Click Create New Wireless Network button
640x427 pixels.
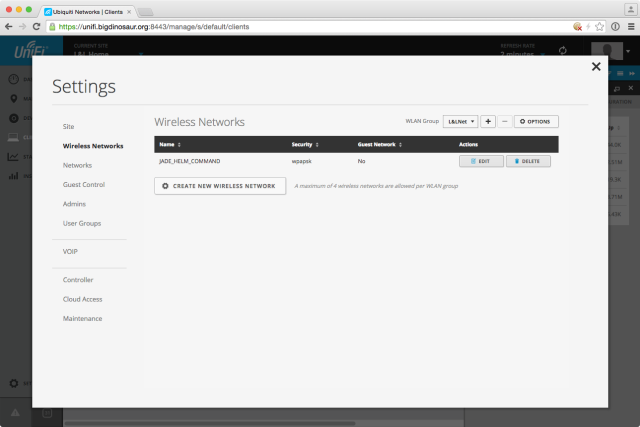220,186
